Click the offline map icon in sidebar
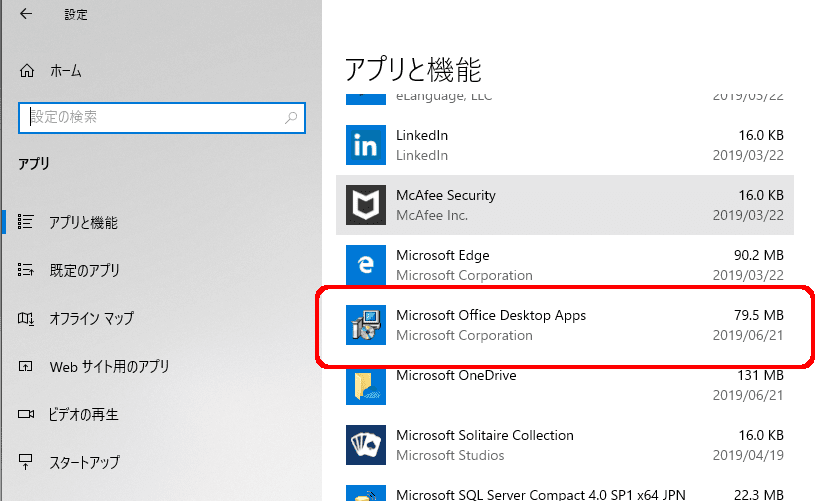 [x=25, y=318]
